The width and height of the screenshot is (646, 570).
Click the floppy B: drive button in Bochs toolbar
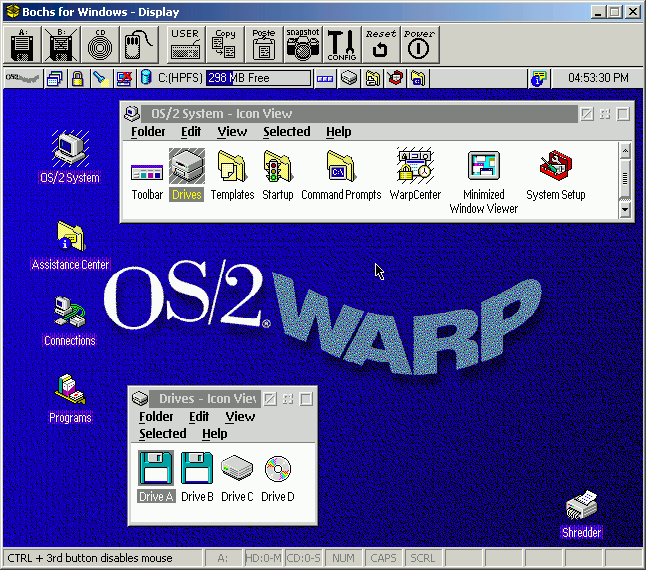tap(61, 45)
